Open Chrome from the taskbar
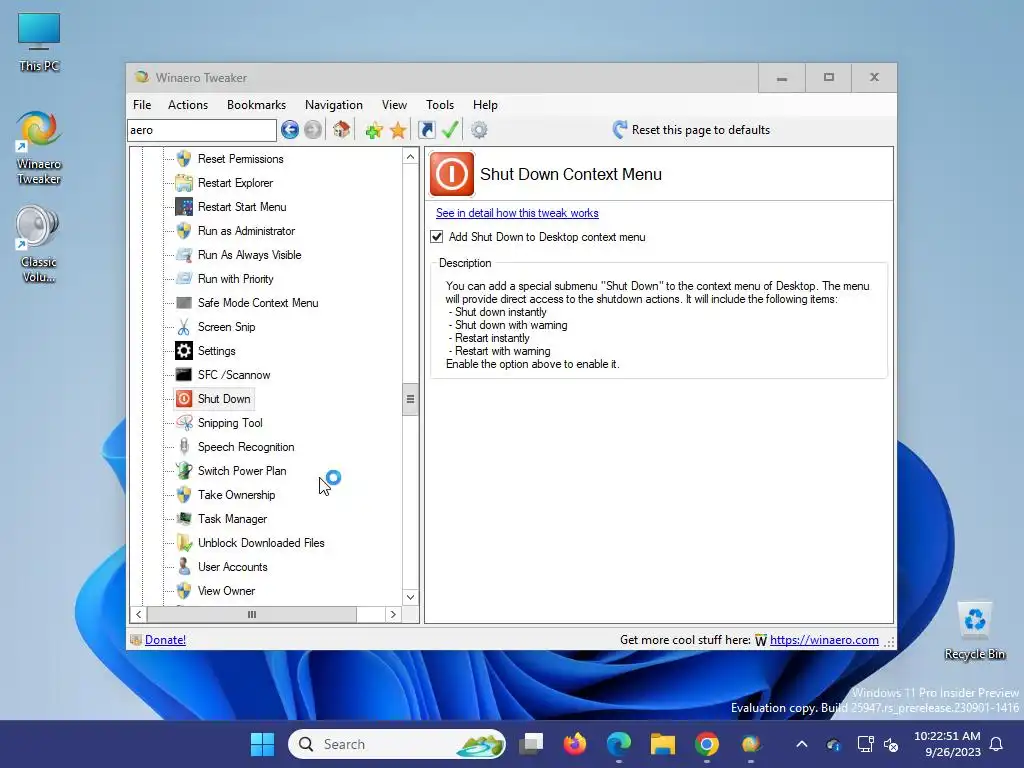This screenshot has width=1024, height=768. (x=707, y=744)
